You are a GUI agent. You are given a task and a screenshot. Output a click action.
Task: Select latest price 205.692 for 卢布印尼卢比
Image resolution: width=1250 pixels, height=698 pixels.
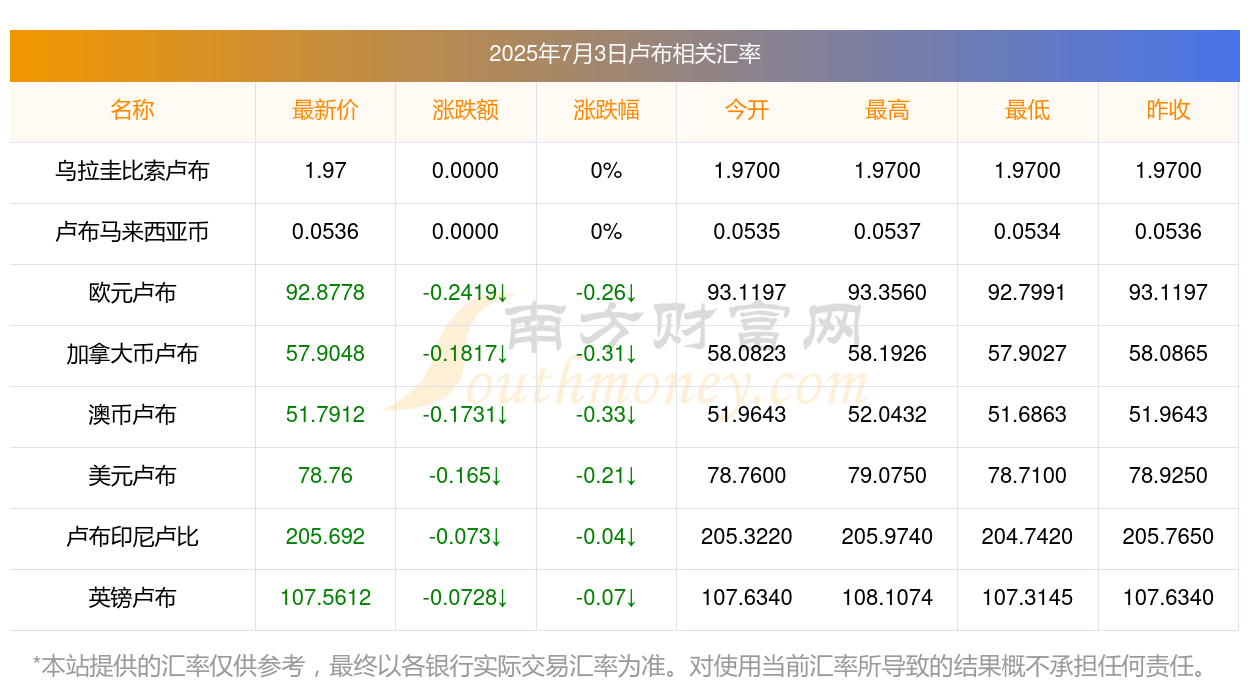325,537
